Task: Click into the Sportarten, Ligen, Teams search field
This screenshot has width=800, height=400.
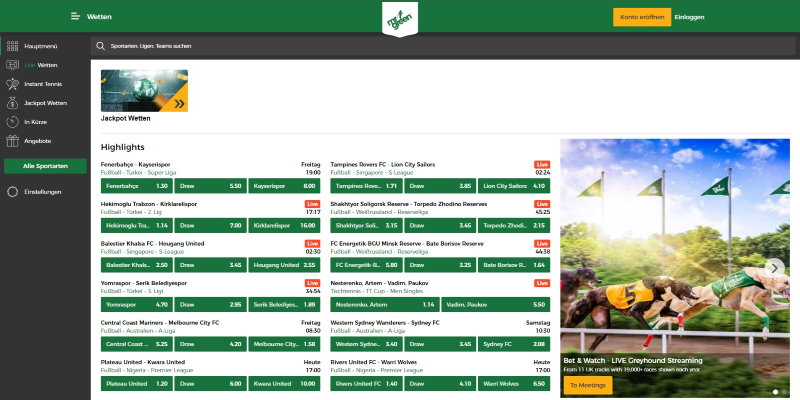Action: pos(445,46)
